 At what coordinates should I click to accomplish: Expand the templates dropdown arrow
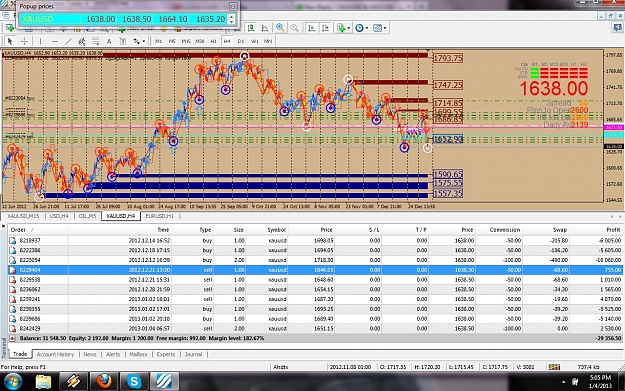pos(385,28)
